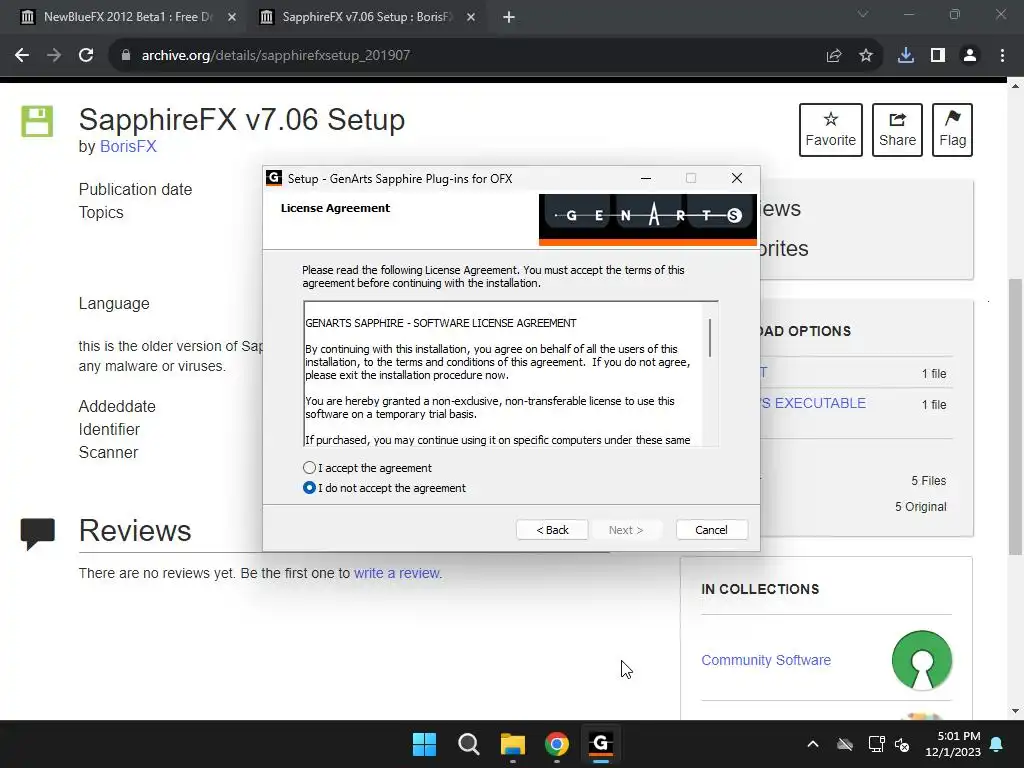Click the page scrollbar up arrow
The image size is (1024, 768).
[x=1016, y=86]
